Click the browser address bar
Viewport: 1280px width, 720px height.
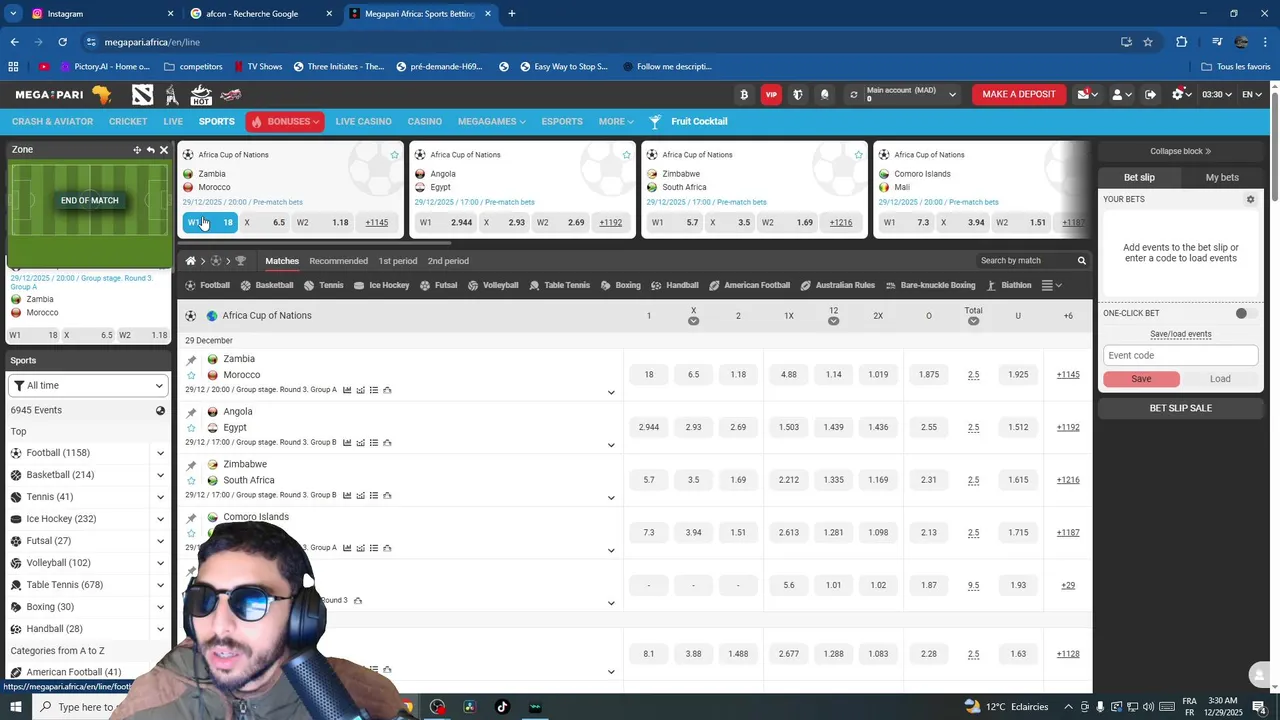coord(600,42)
